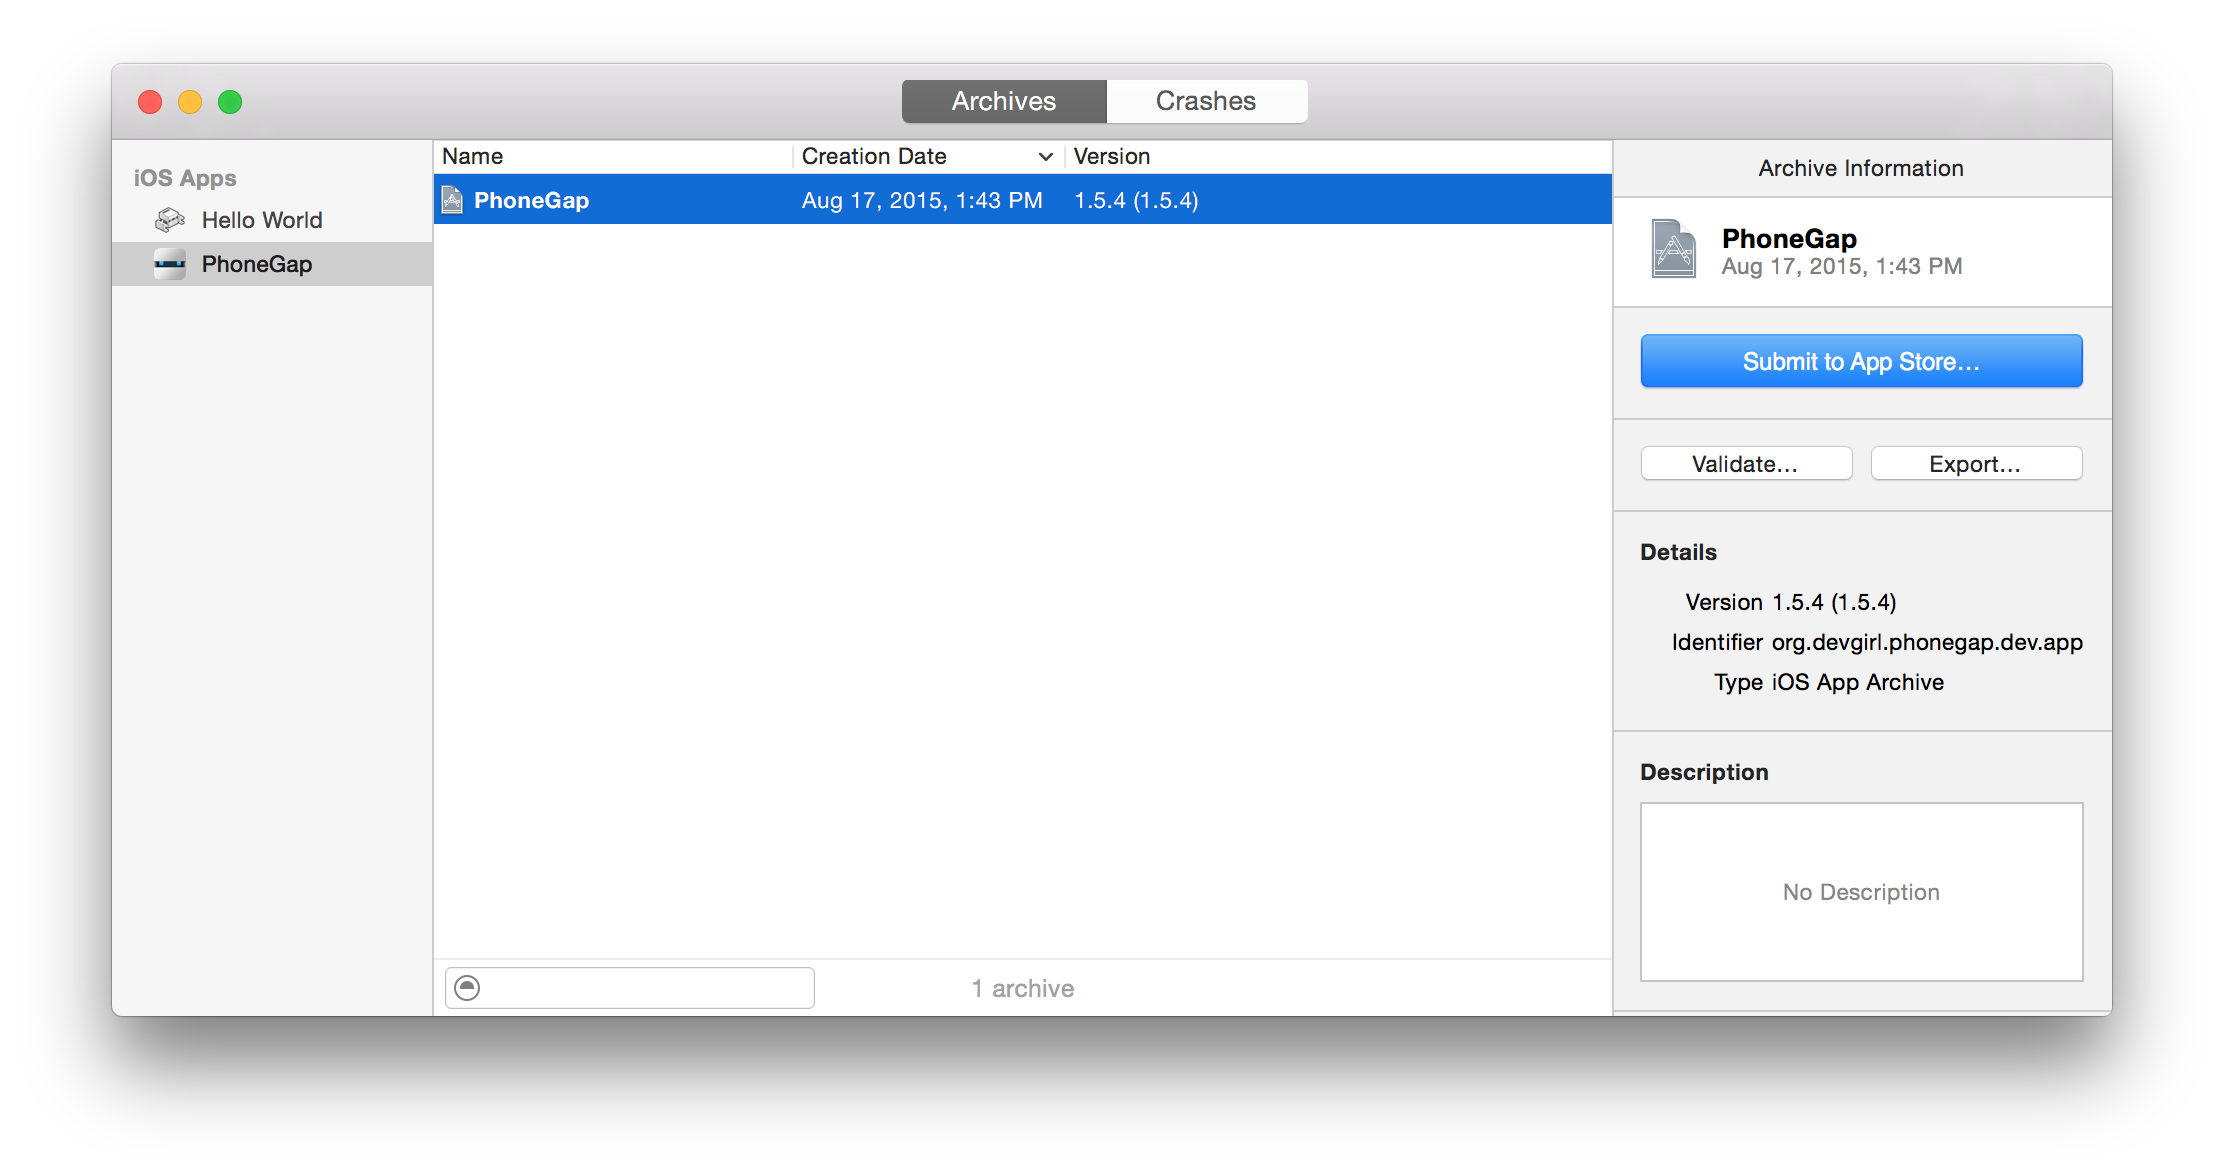
Task: Click the archive icon in Archive Information
Action: [x=1673, y=249]
